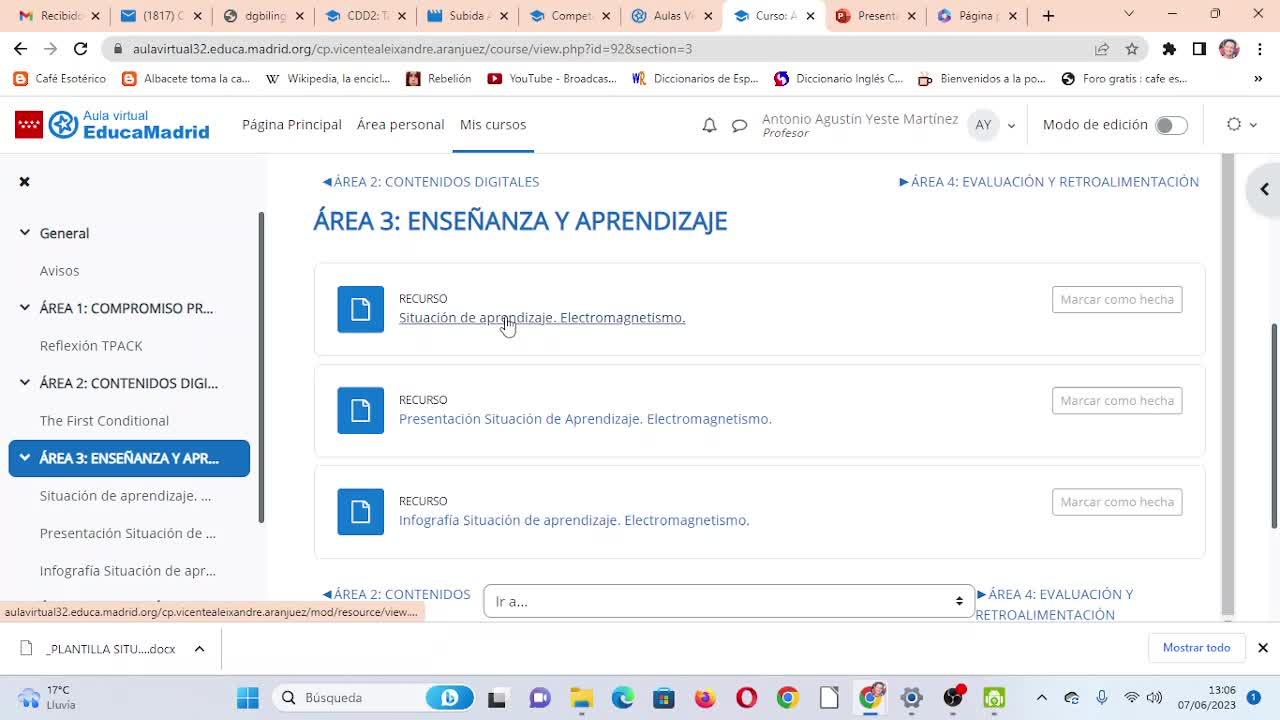Collapse ÁREA 1: COMPROMISO section in index
The width and height of the screenshot is (1280, 720).
click(x=25, y=308)
